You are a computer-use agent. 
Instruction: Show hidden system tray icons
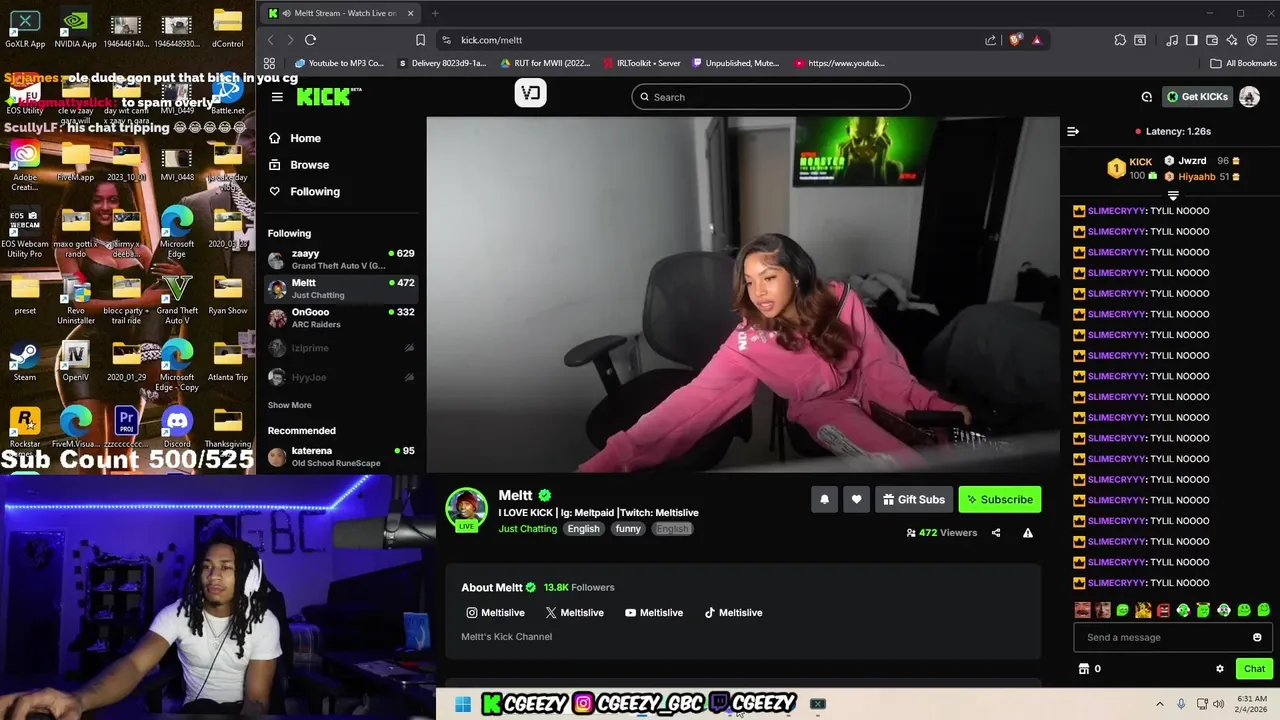(1160, 704)
